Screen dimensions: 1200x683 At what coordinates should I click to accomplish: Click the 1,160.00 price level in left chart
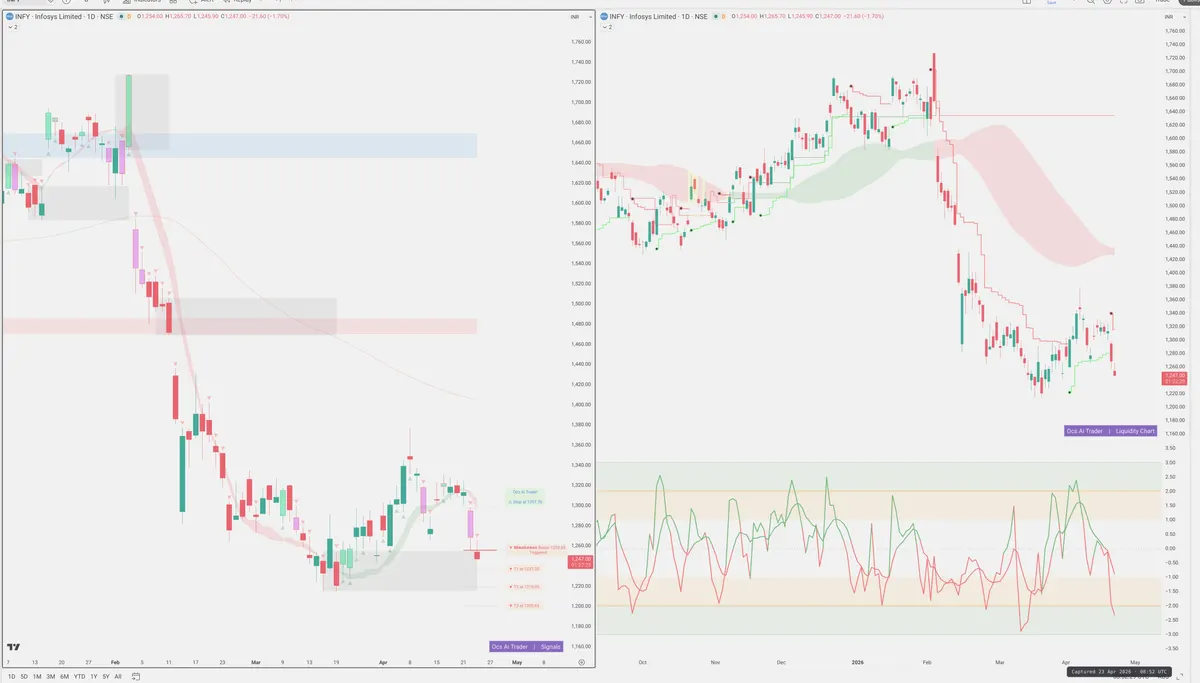coord(582,646)
